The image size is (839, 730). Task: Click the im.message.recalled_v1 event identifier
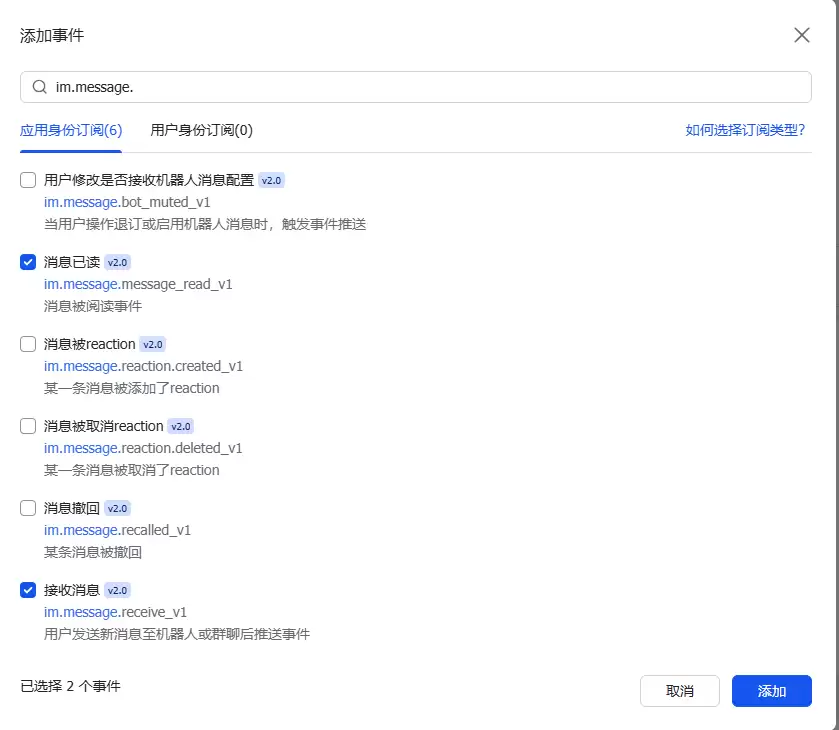coord(118,530)
